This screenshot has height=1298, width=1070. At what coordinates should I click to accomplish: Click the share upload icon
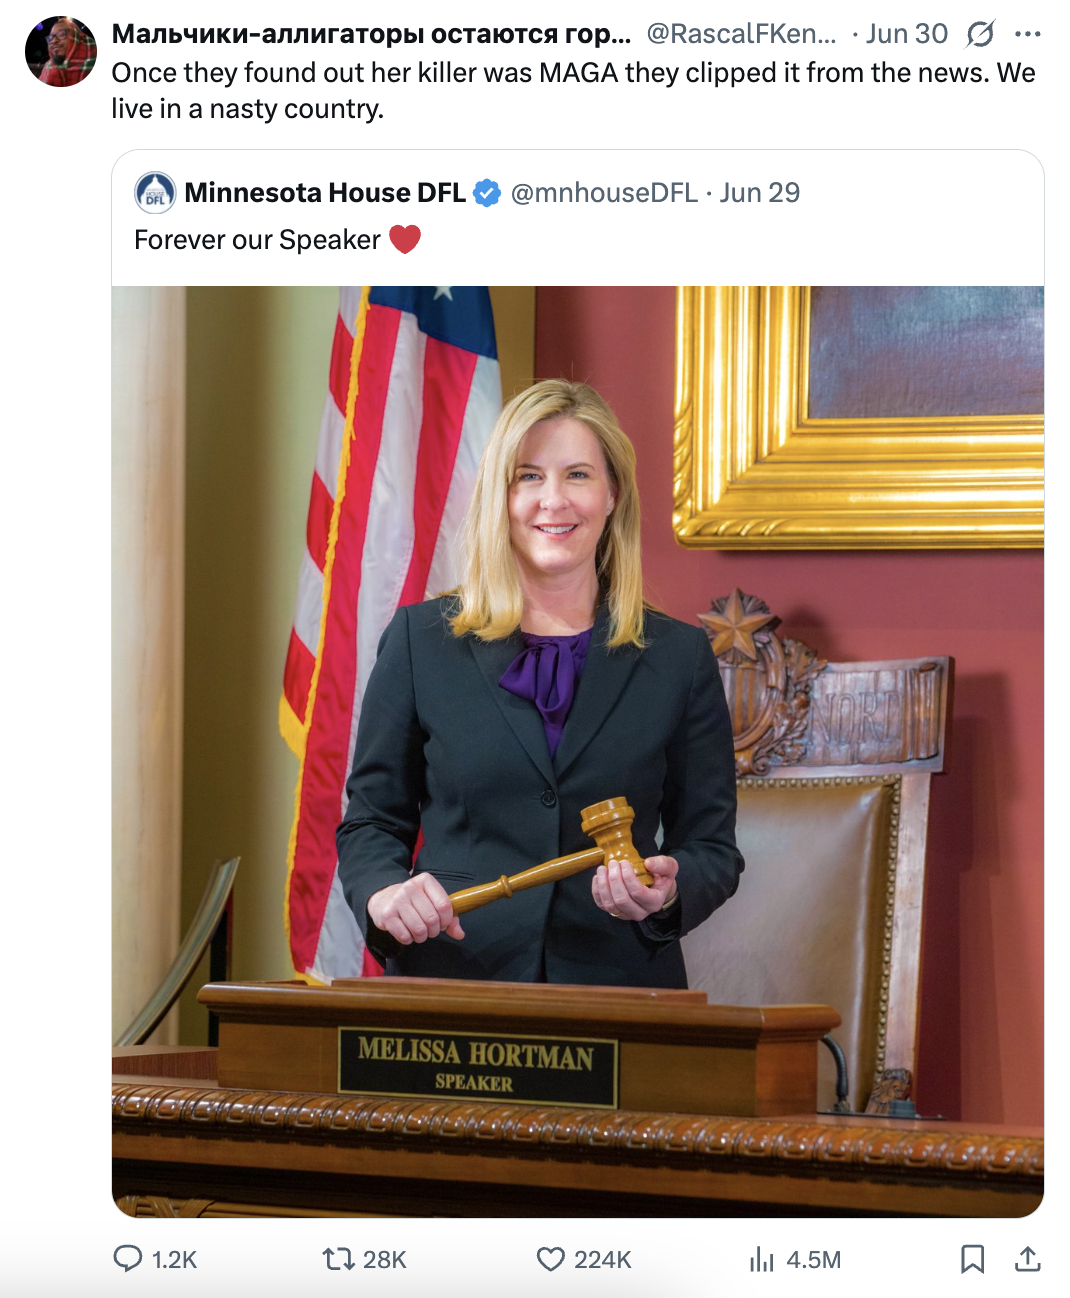[x=1027, y=1258]
